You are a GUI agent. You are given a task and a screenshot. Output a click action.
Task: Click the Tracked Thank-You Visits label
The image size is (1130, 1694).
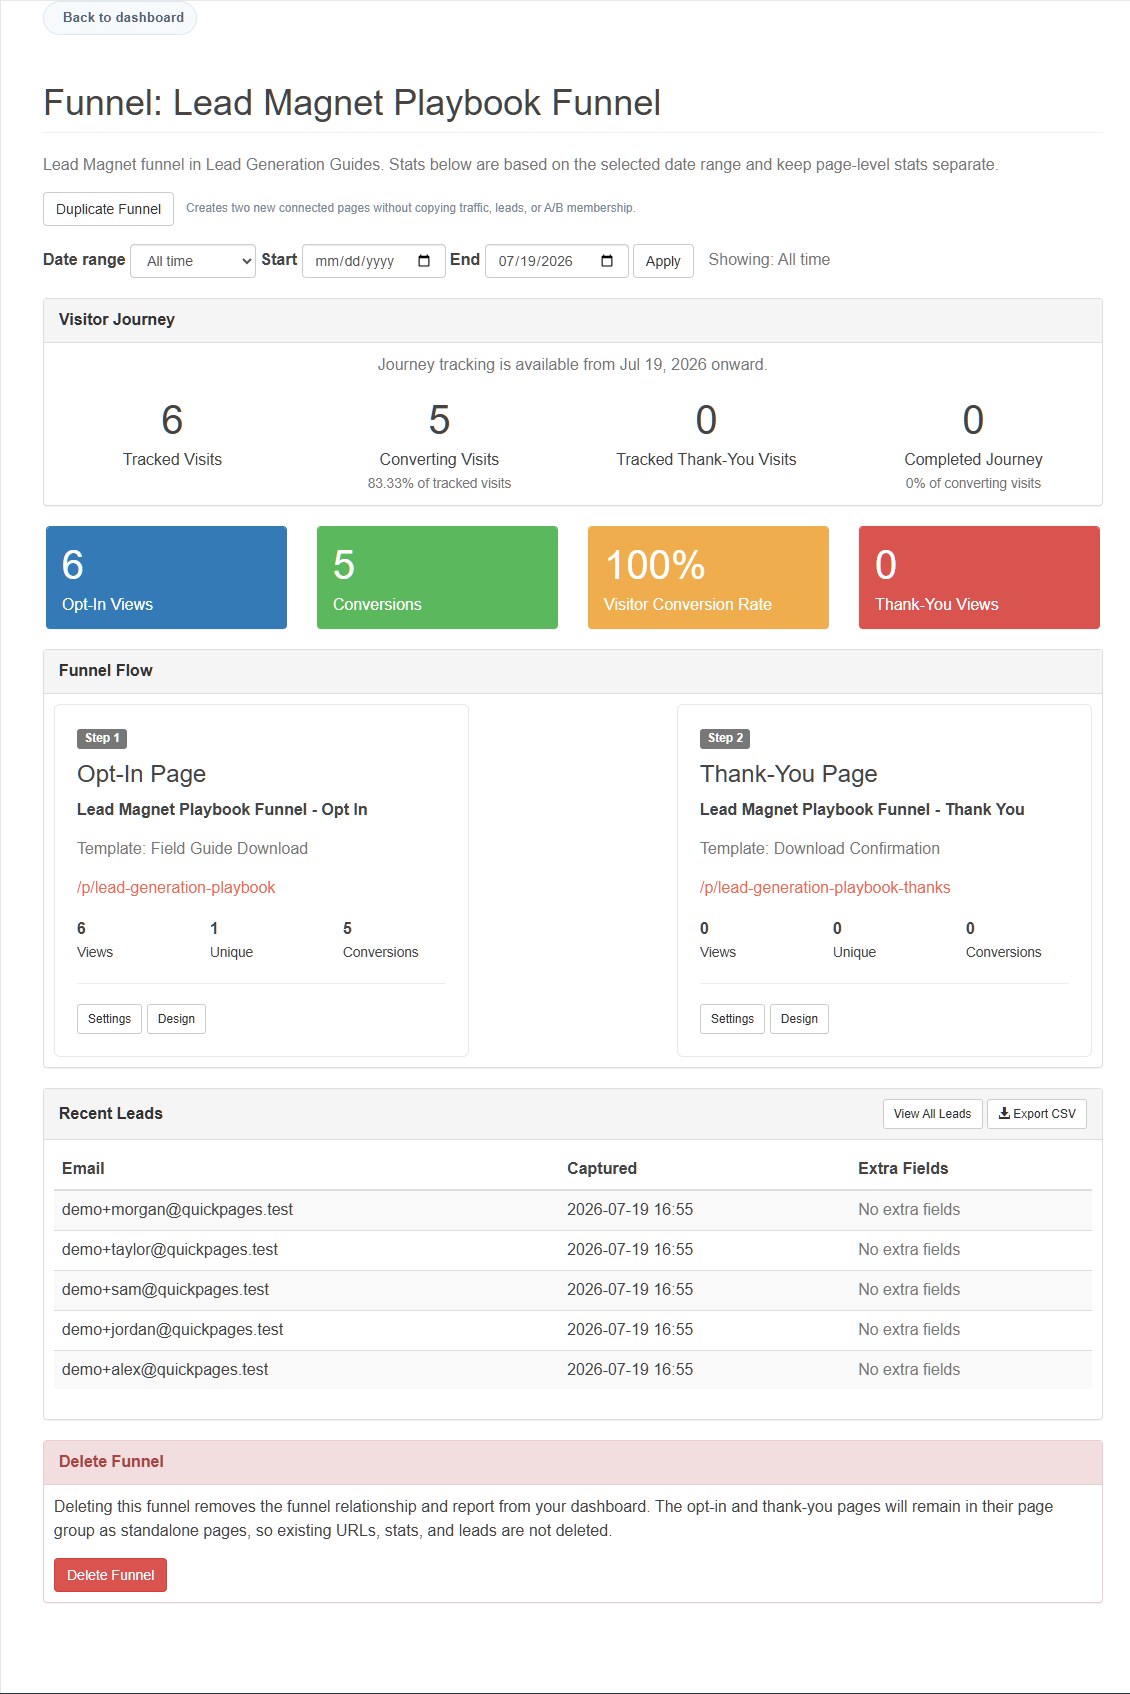tap(706, 459)
